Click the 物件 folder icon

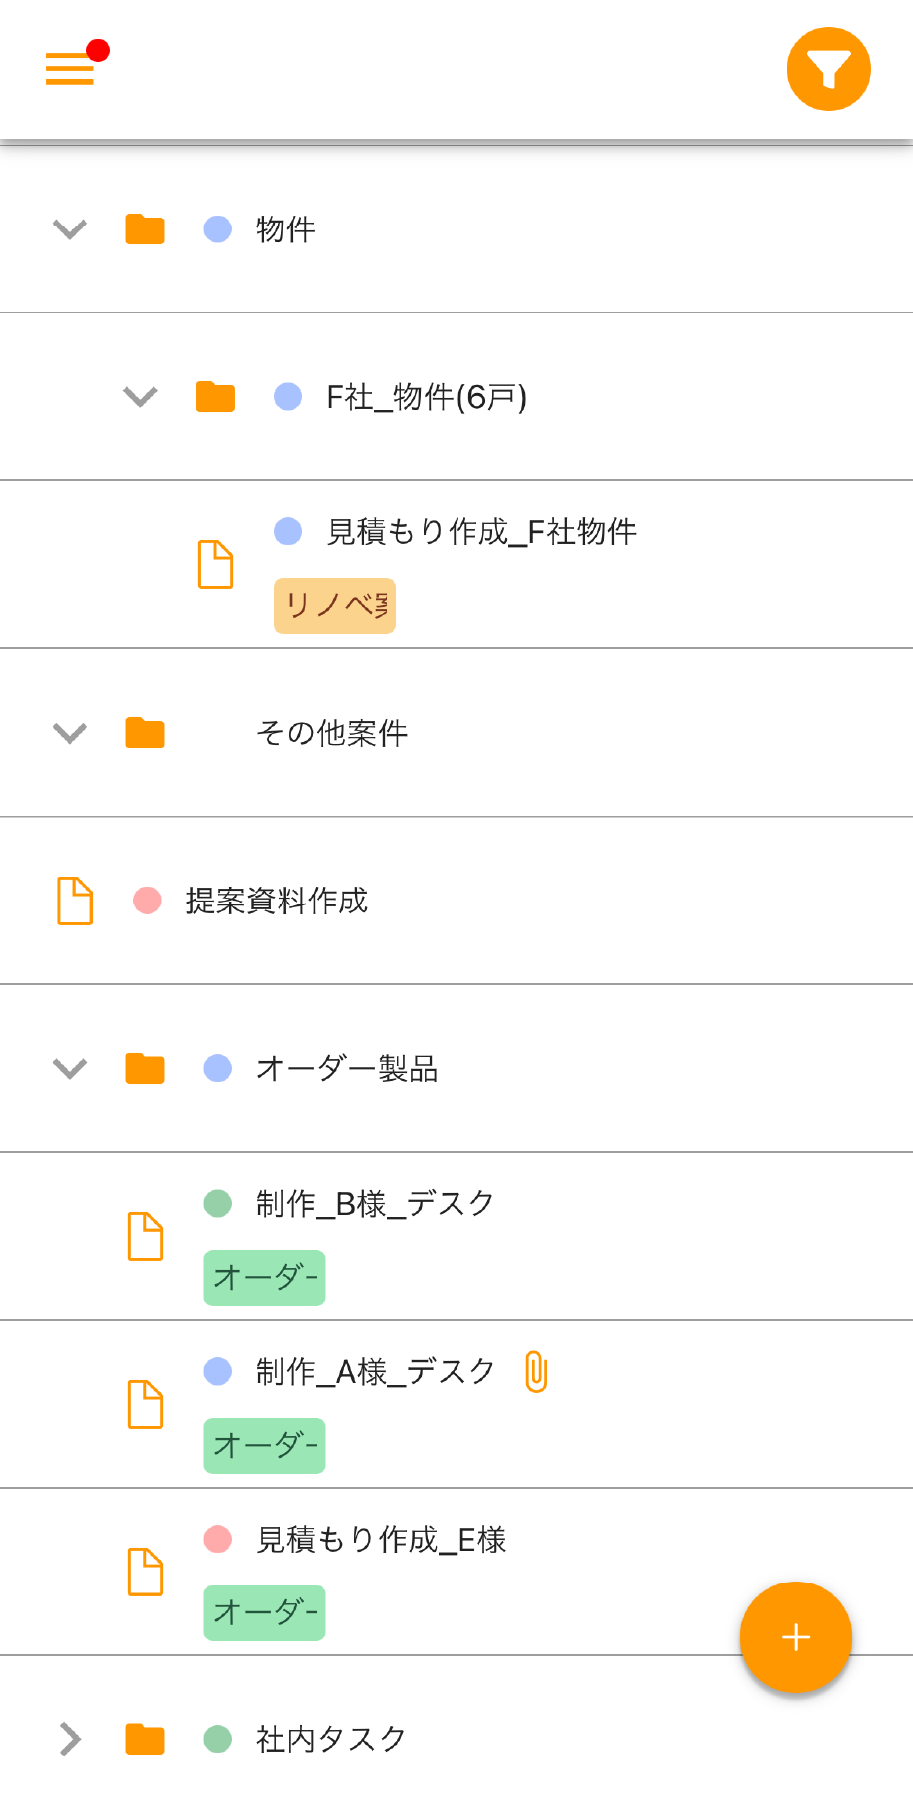[x=144, y=228]
